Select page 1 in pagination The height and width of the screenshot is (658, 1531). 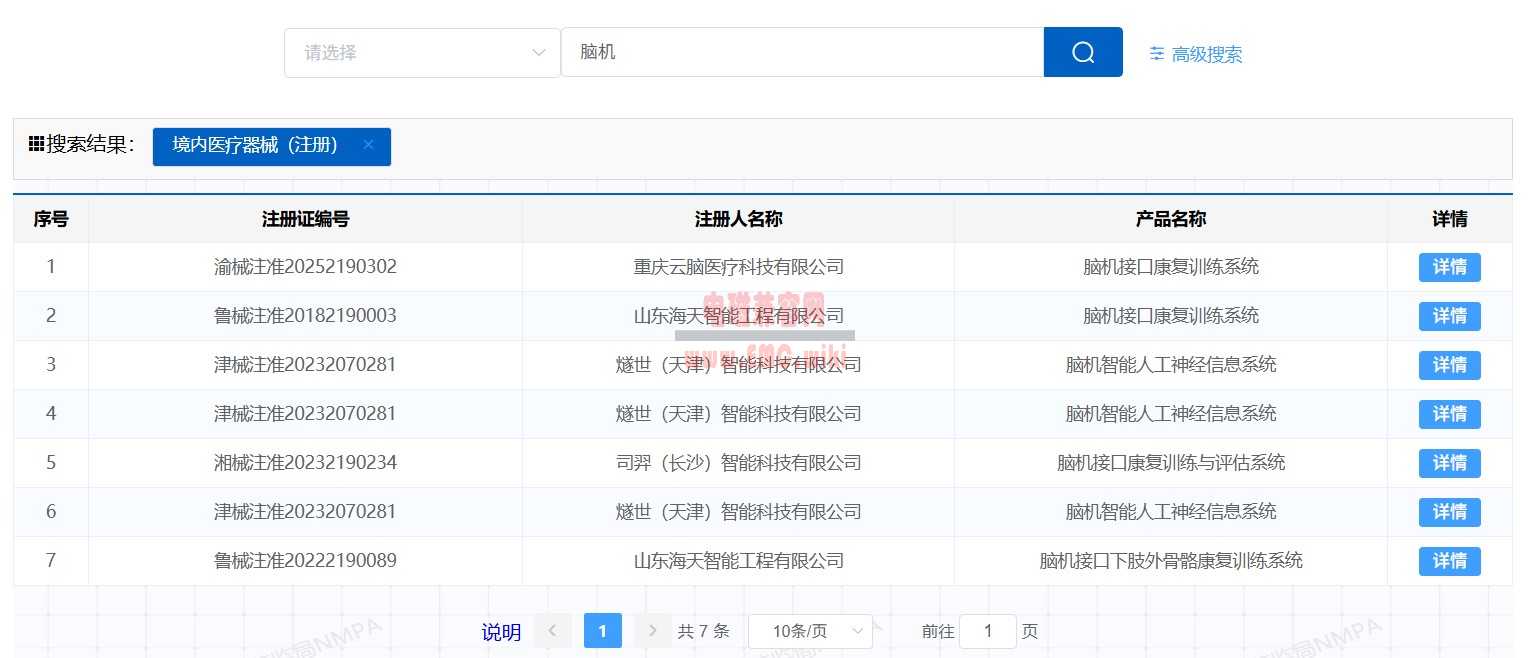603,631
